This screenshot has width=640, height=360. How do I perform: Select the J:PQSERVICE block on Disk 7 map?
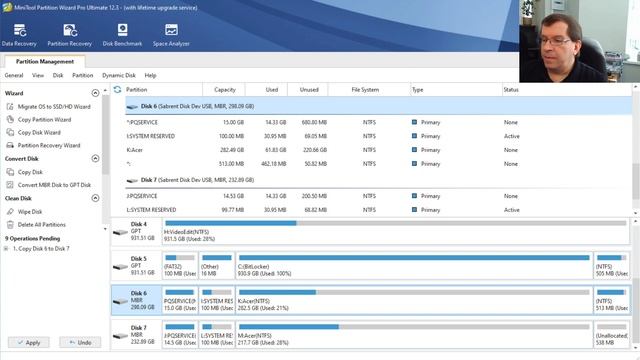click(x=180, y=335)
